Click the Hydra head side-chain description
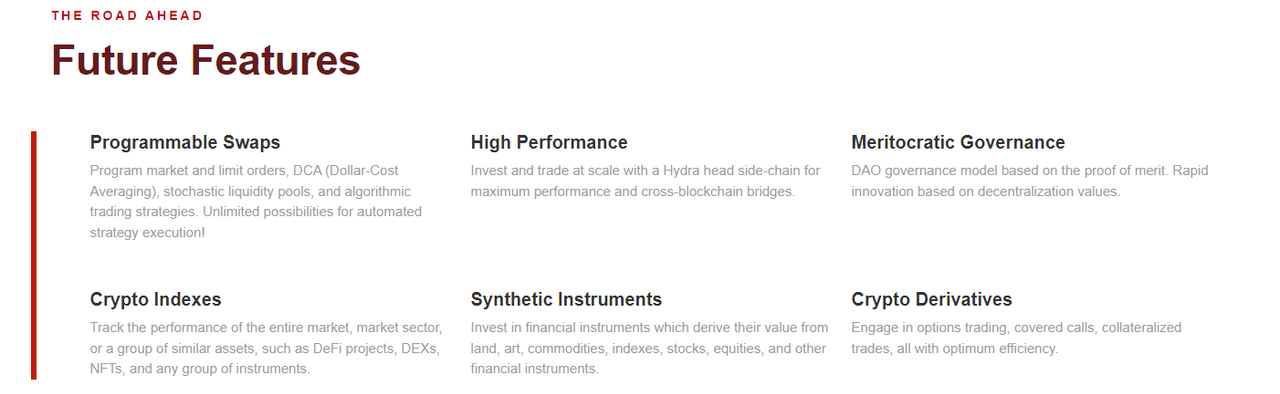This screenshot has width=1280, height=394. coord(645,181)
